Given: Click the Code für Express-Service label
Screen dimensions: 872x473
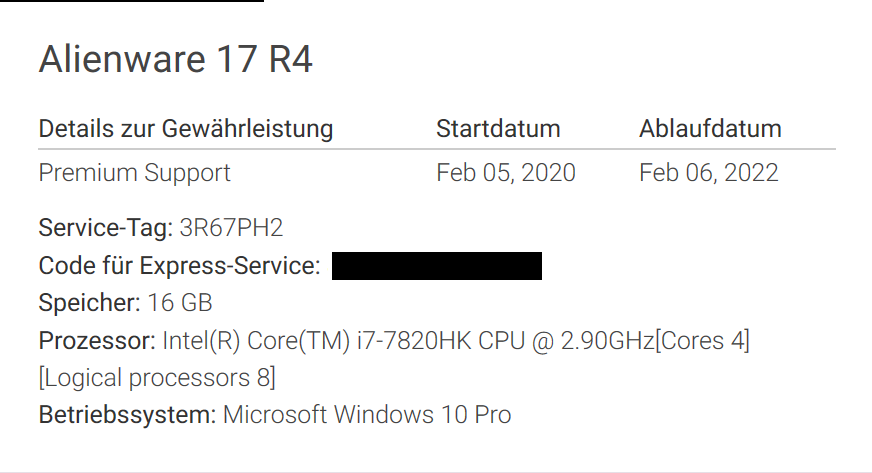Looking at the screenshot, I should (179, 266).
